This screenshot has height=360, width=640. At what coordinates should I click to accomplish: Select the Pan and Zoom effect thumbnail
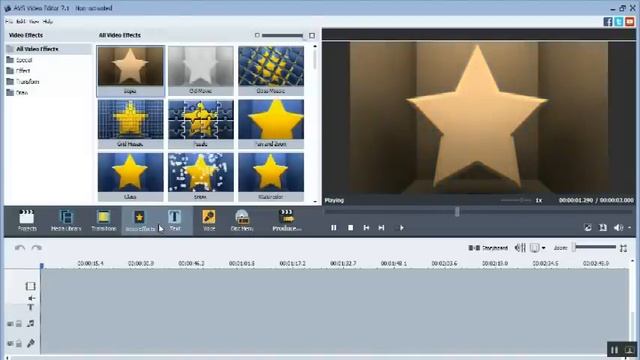(x=271, y=124)
